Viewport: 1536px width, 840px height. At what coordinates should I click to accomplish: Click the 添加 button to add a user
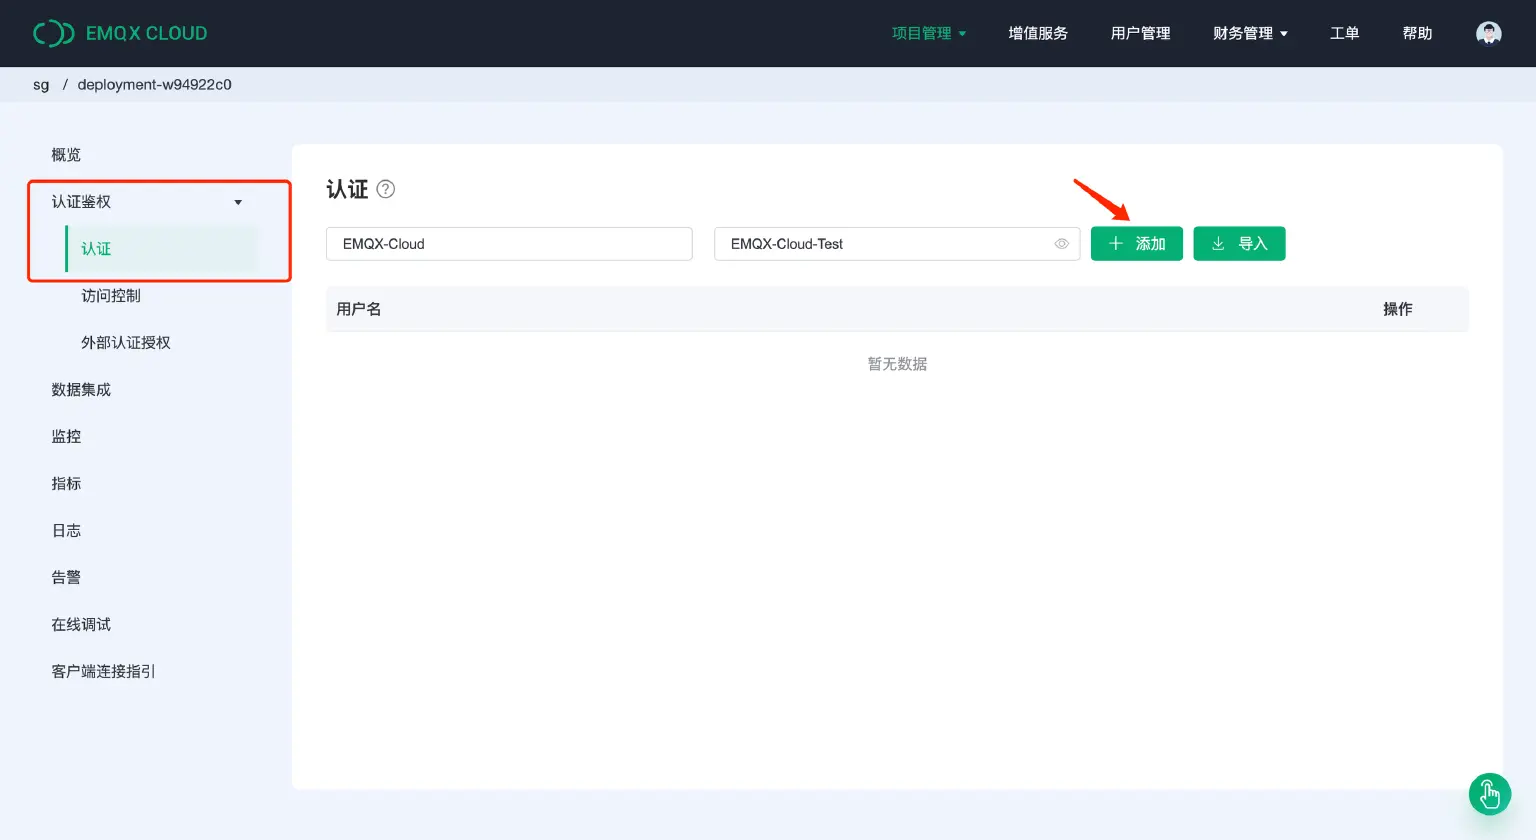click(1137, 243)
